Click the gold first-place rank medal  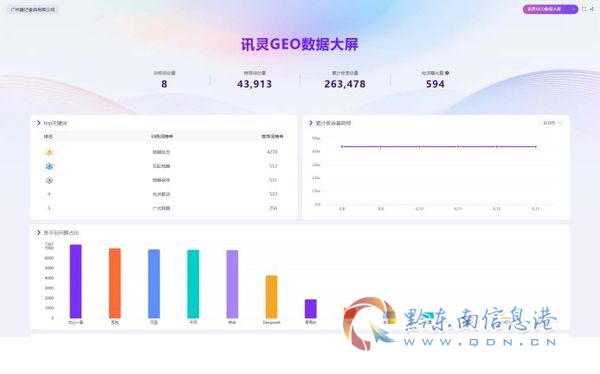pyautogui.click(x=49, y=152)
